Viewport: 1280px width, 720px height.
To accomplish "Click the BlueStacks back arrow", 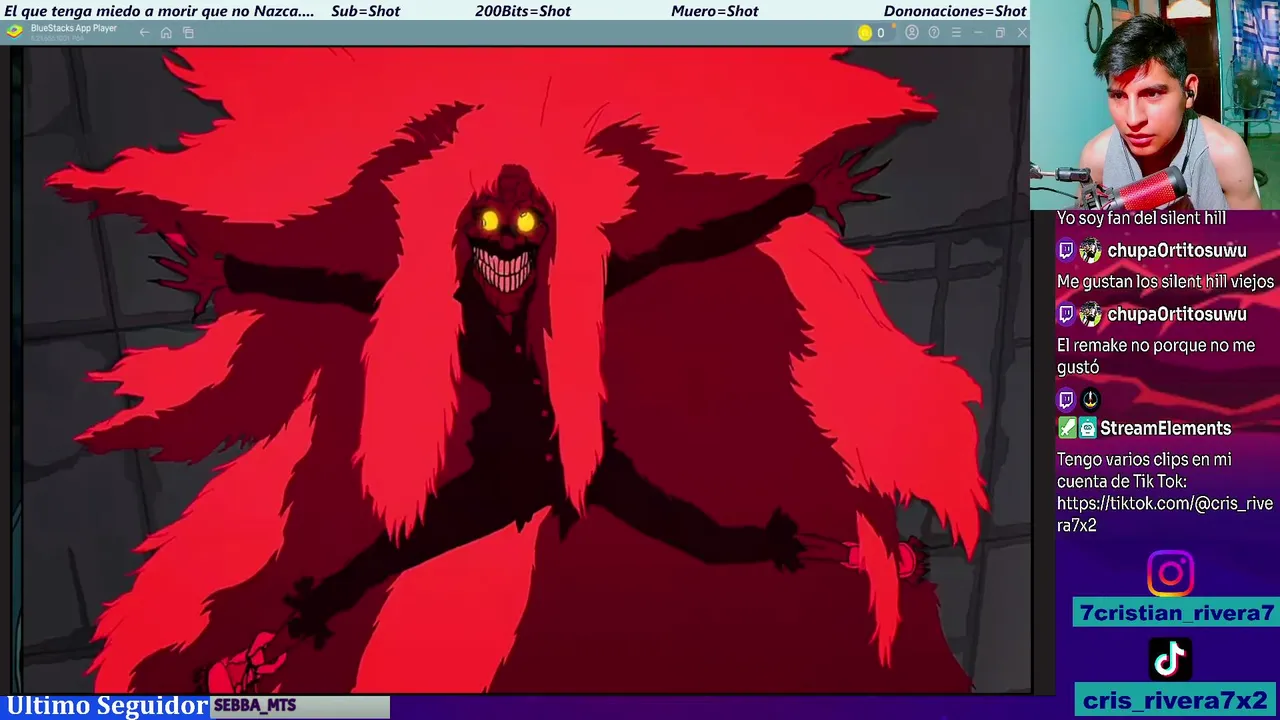I will (x=144, y=33).
